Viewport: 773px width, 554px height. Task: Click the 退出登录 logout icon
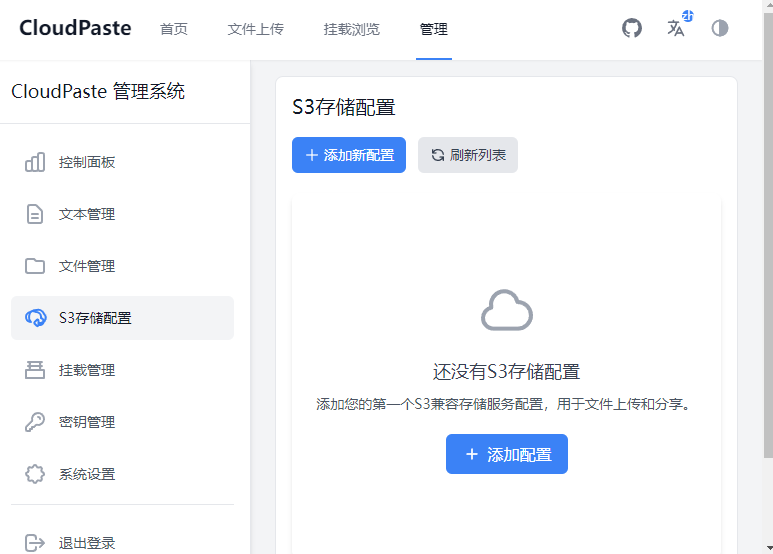click(x=35, y=543)
